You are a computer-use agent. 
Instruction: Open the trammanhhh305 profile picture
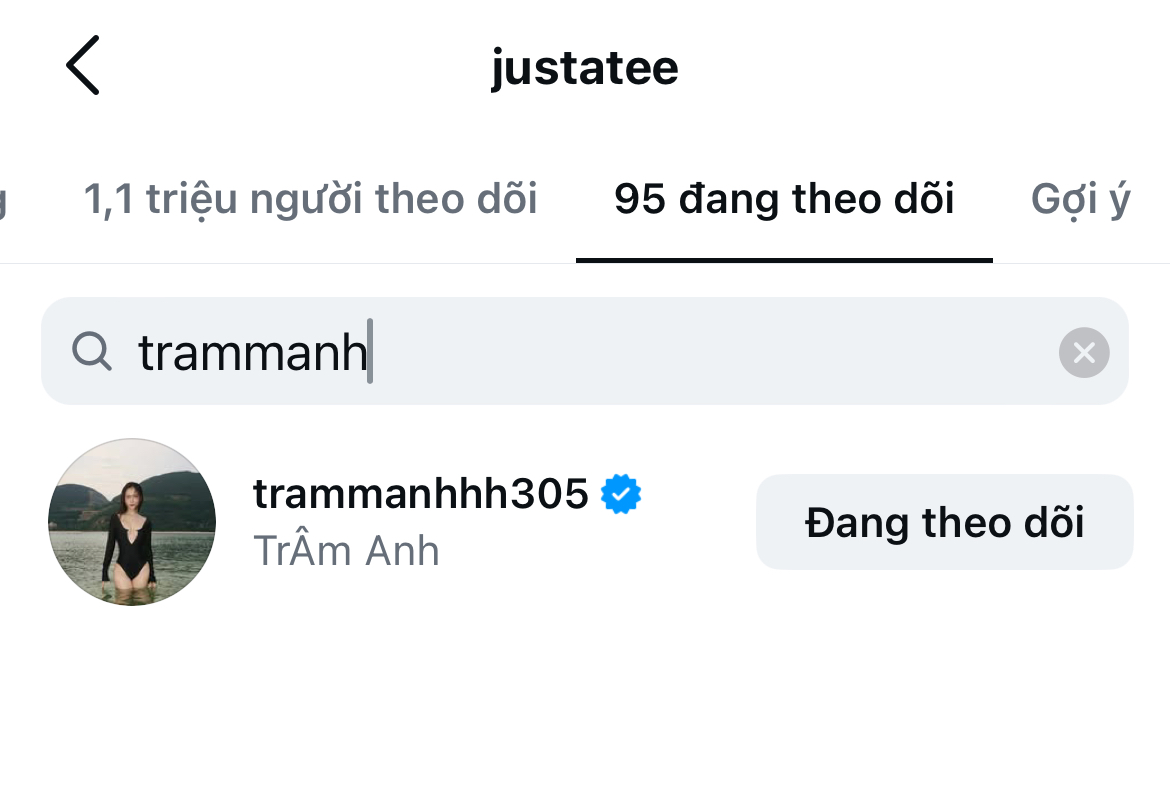pyautogui.click(x=132, y=522)
